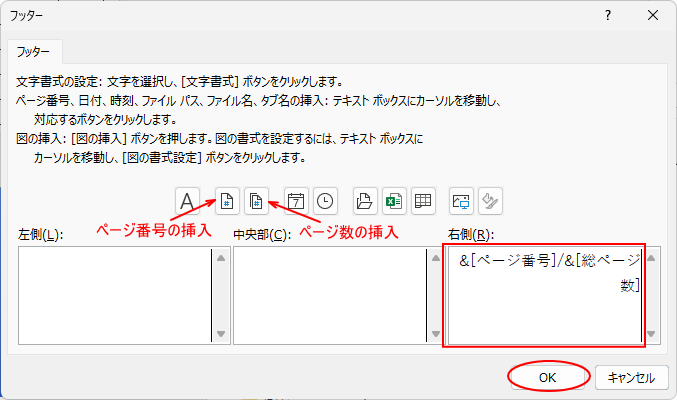677x400 pixels.
Task: Click the greyed-out Format Picture icon
Action: pyautogui.click(x=490, y=201)
